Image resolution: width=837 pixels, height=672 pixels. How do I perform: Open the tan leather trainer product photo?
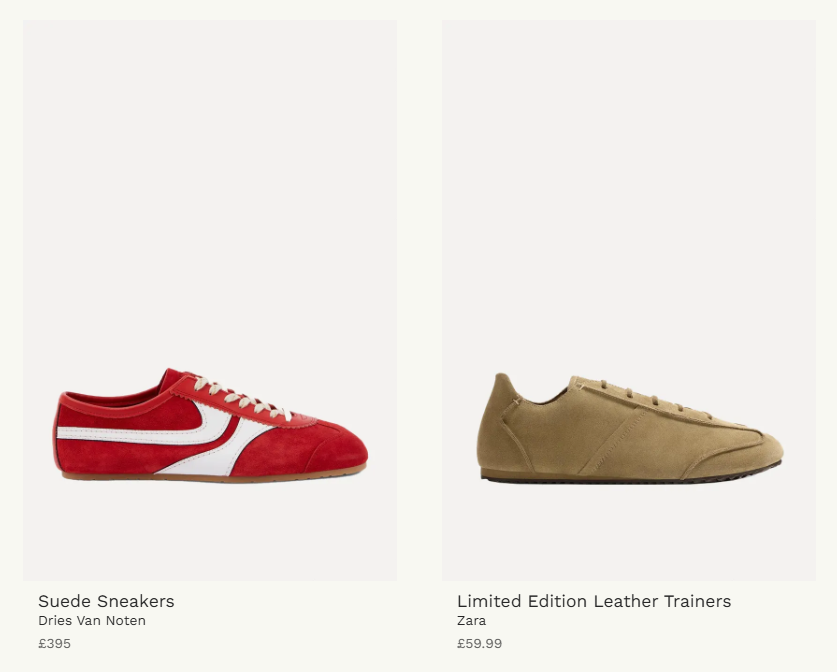[x=629, y=301]
